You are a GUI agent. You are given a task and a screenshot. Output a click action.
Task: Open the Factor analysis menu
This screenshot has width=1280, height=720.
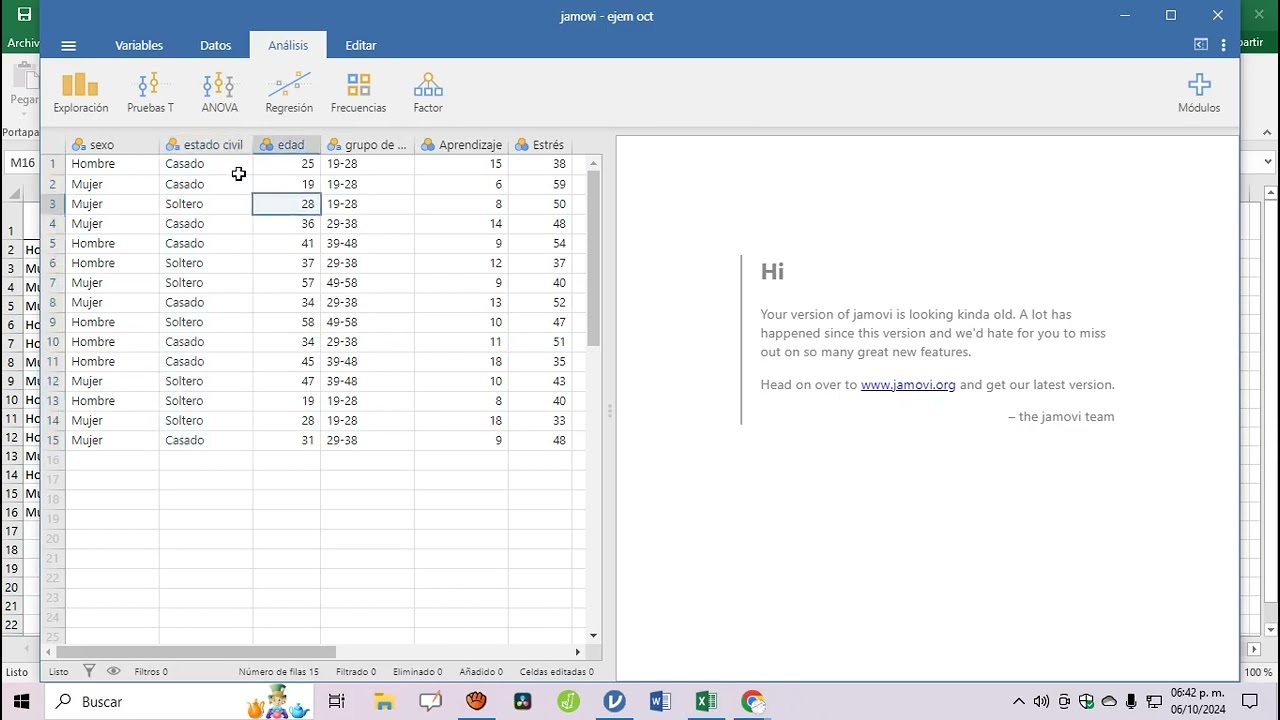(x=428, y=93)
